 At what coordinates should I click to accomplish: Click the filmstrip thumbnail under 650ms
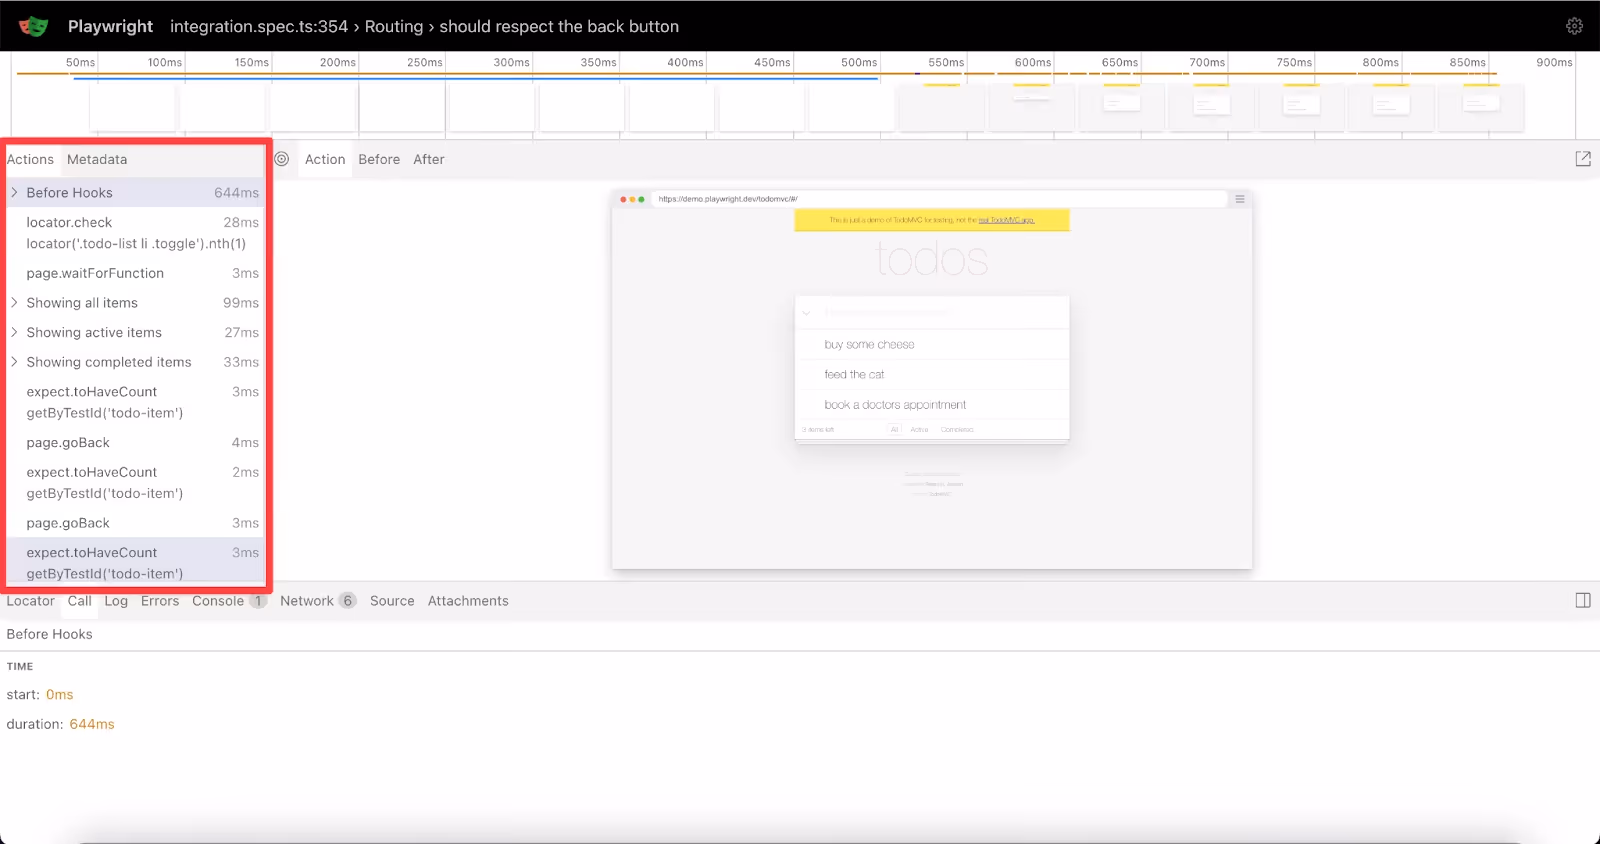(1121, 107)
